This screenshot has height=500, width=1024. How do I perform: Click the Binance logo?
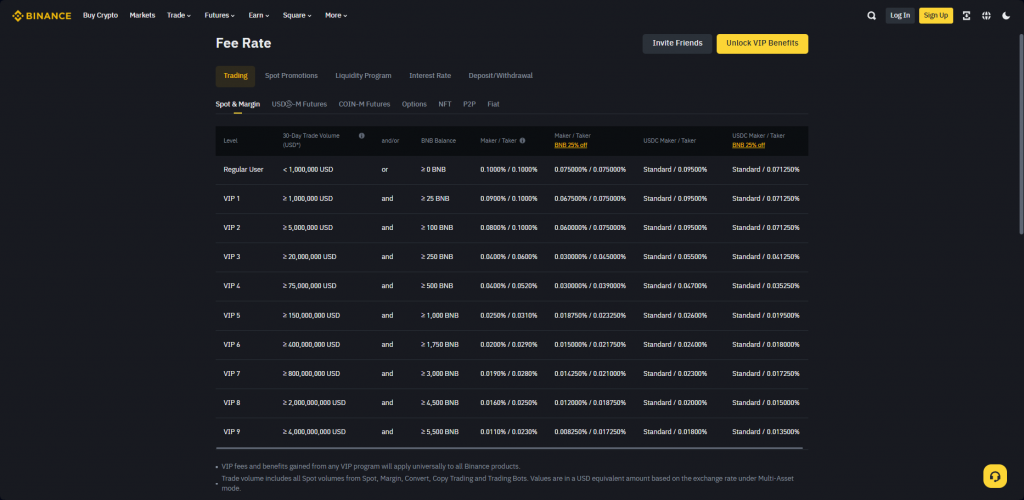[x=42, y=16]
